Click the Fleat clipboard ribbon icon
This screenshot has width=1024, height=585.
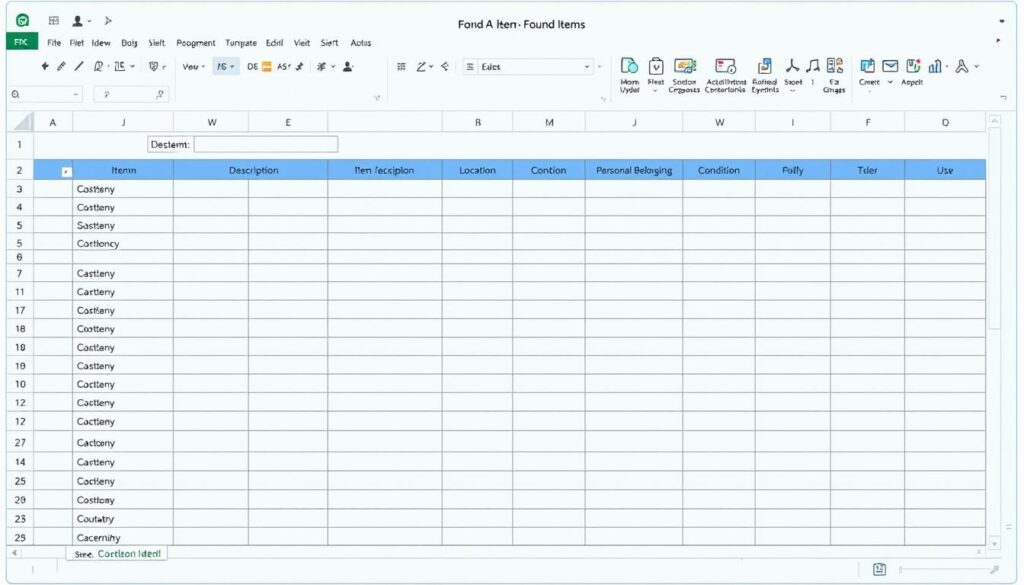656,71
